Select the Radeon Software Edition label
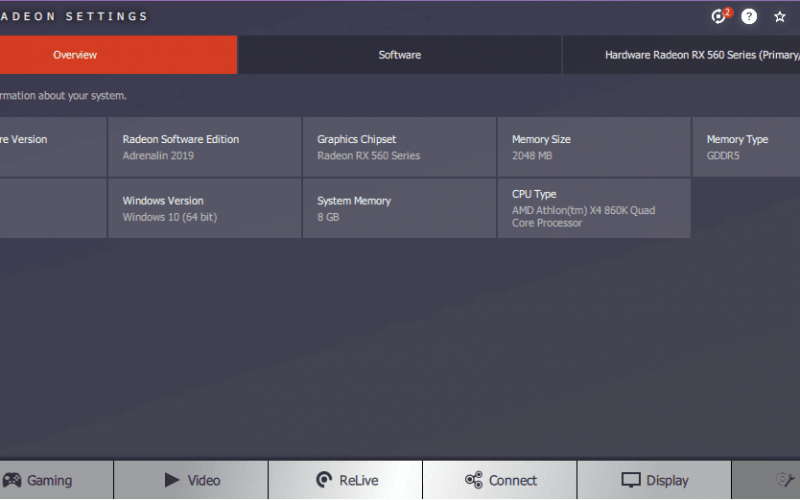Screen dimensions: 800x500 coord(181,139)
